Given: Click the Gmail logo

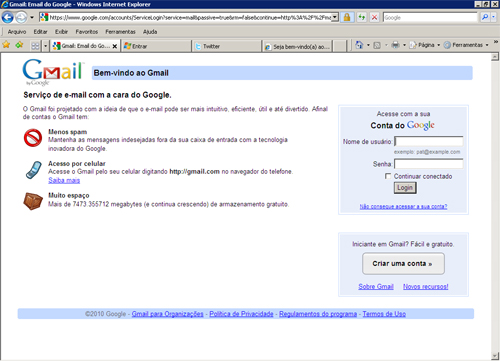Looking at the screenshot, I should tap(53, 72).
